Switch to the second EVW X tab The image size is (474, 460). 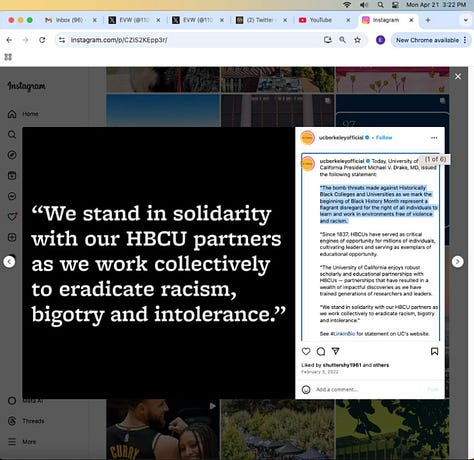[x=198, y=20]
